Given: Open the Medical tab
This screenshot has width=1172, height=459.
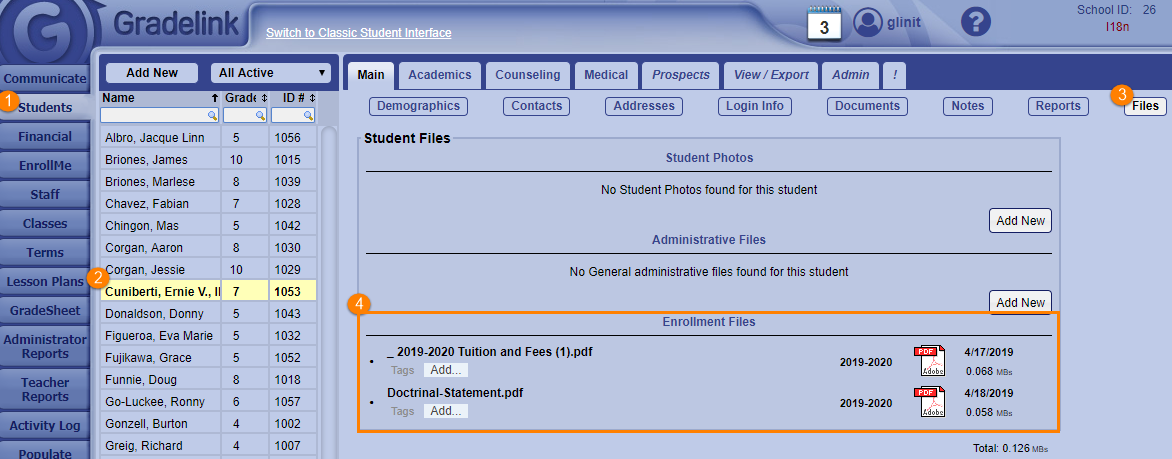Looking at the screenshot, I should [606, 75].
